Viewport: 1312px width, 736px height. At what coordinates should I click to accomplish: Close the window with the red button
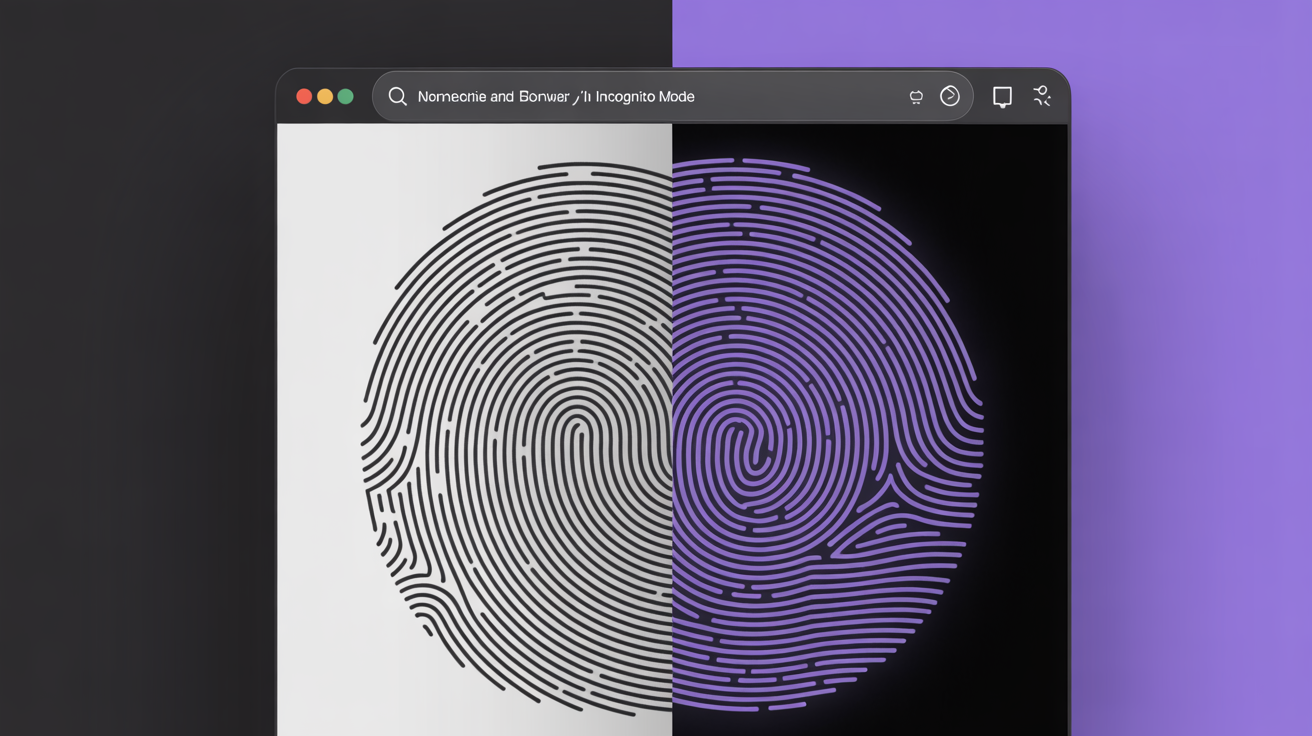pos(304,97)
